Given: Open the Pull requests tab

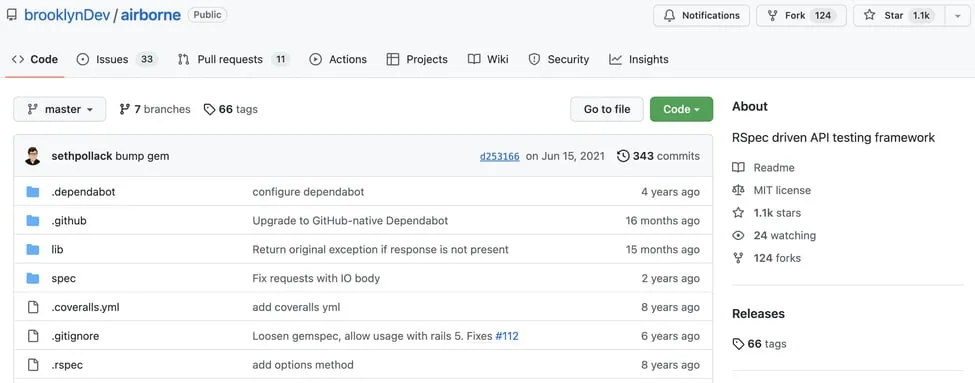Looking at the screenshot, I should pyautogui.click(x=233, y=60).
